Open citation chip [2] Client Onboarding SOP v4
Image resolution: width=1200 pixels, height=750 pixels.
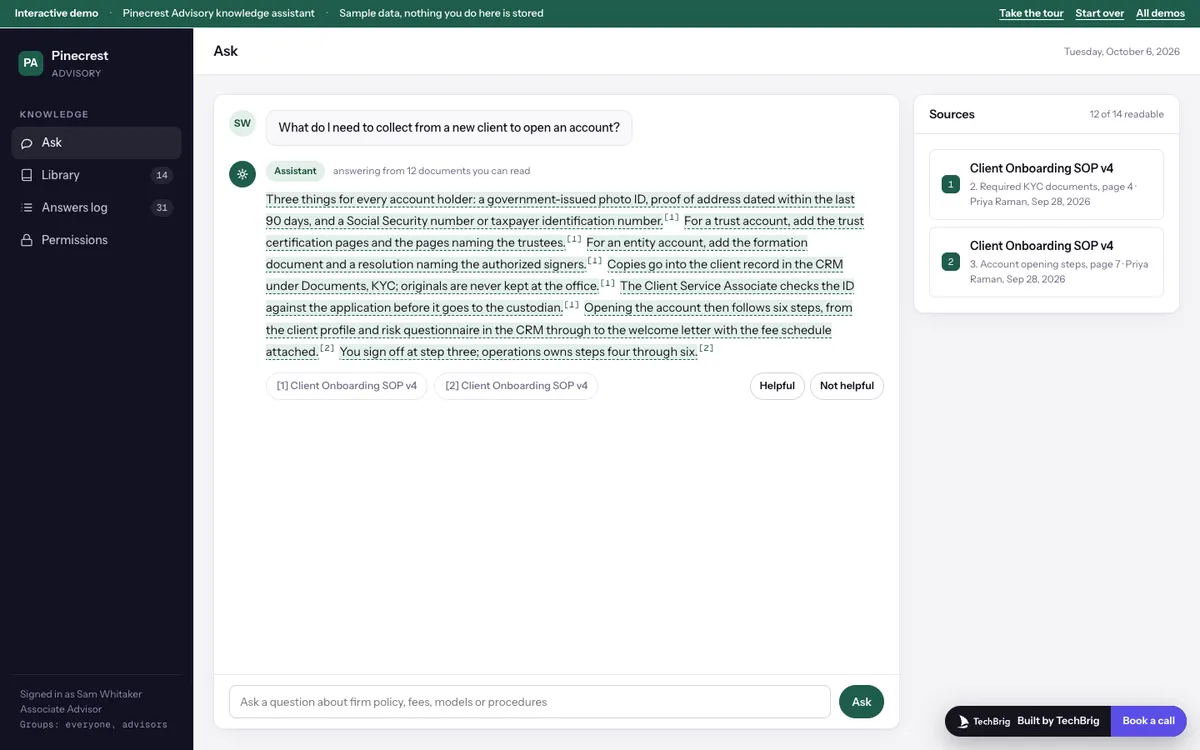coord(516,386)
